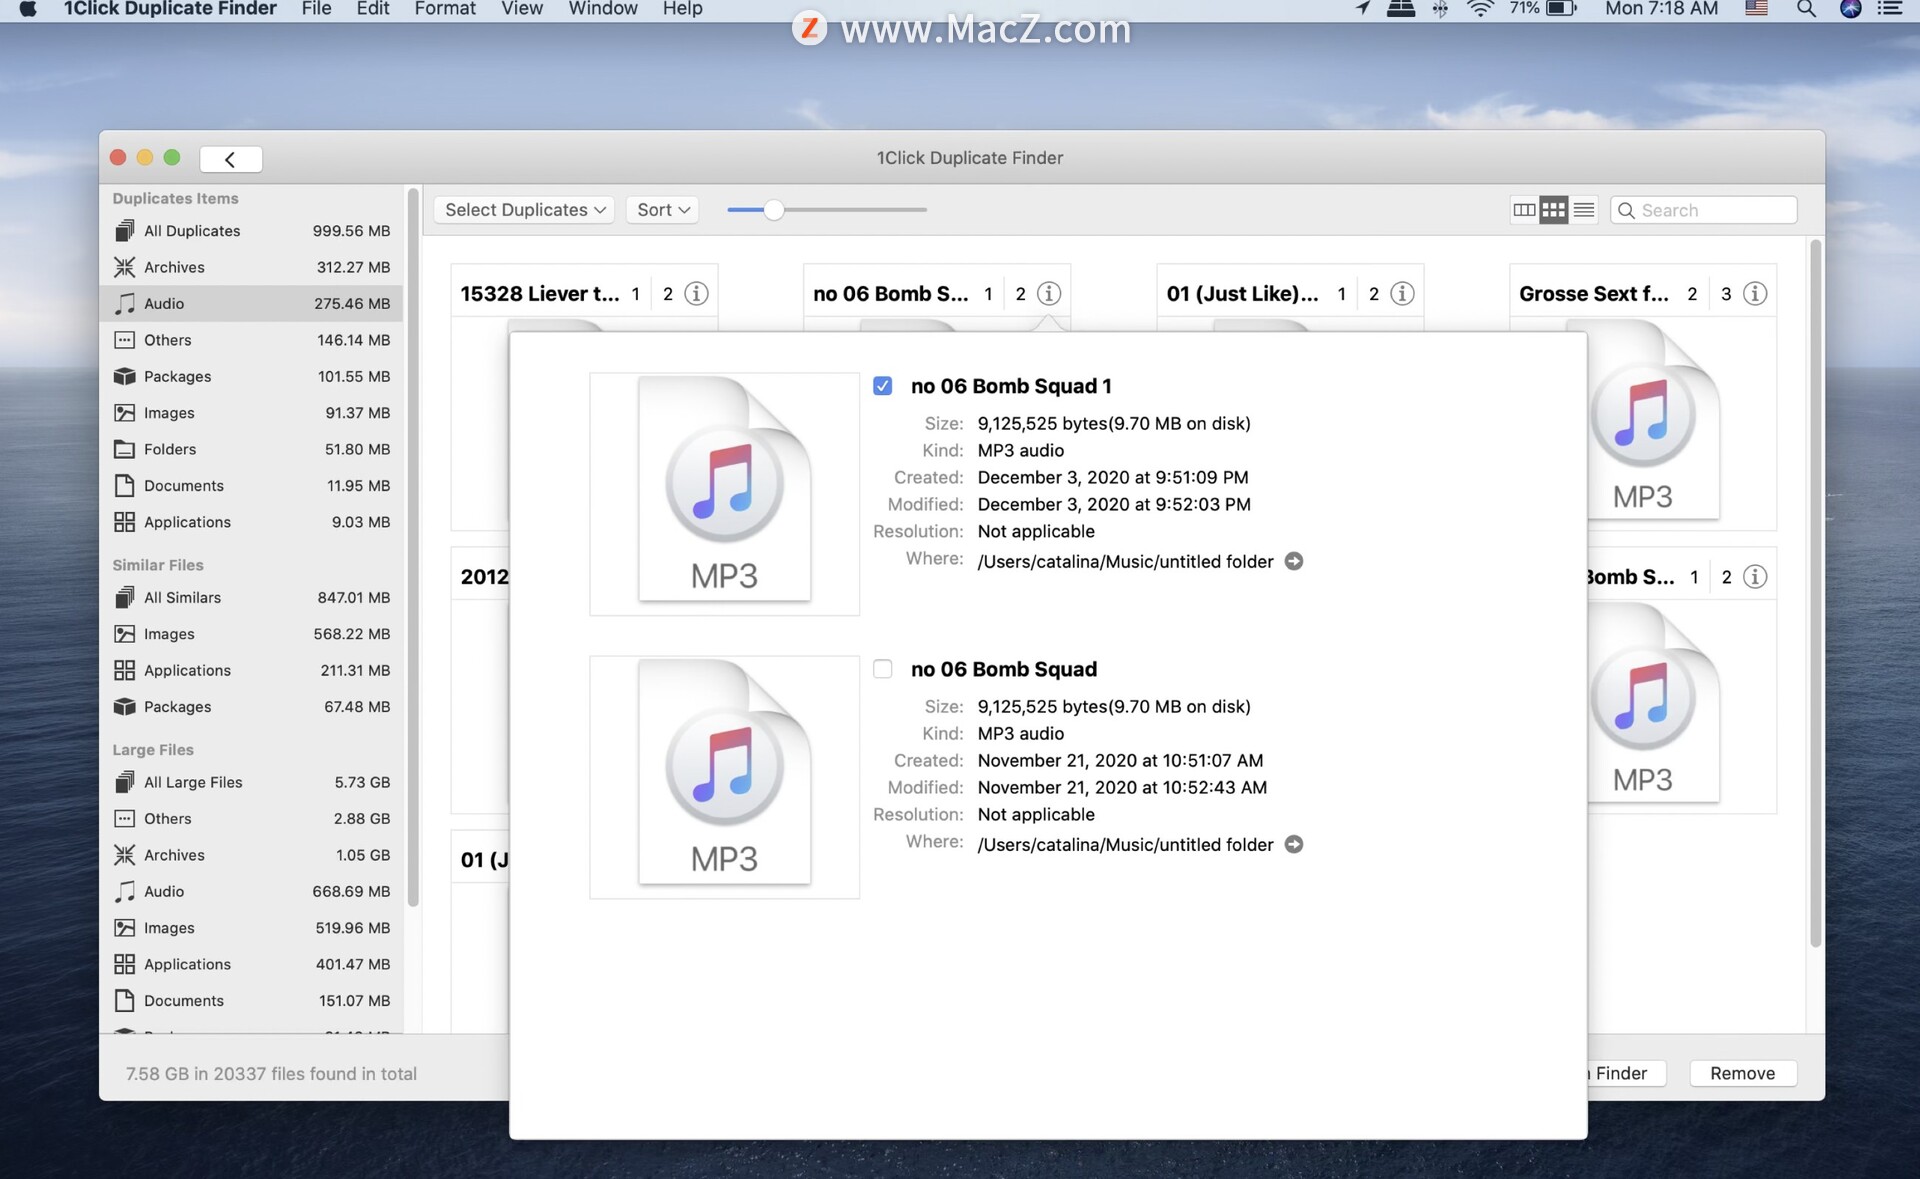
Task: Click the main results vertical scrollbar
Action: coord(1815,593)
